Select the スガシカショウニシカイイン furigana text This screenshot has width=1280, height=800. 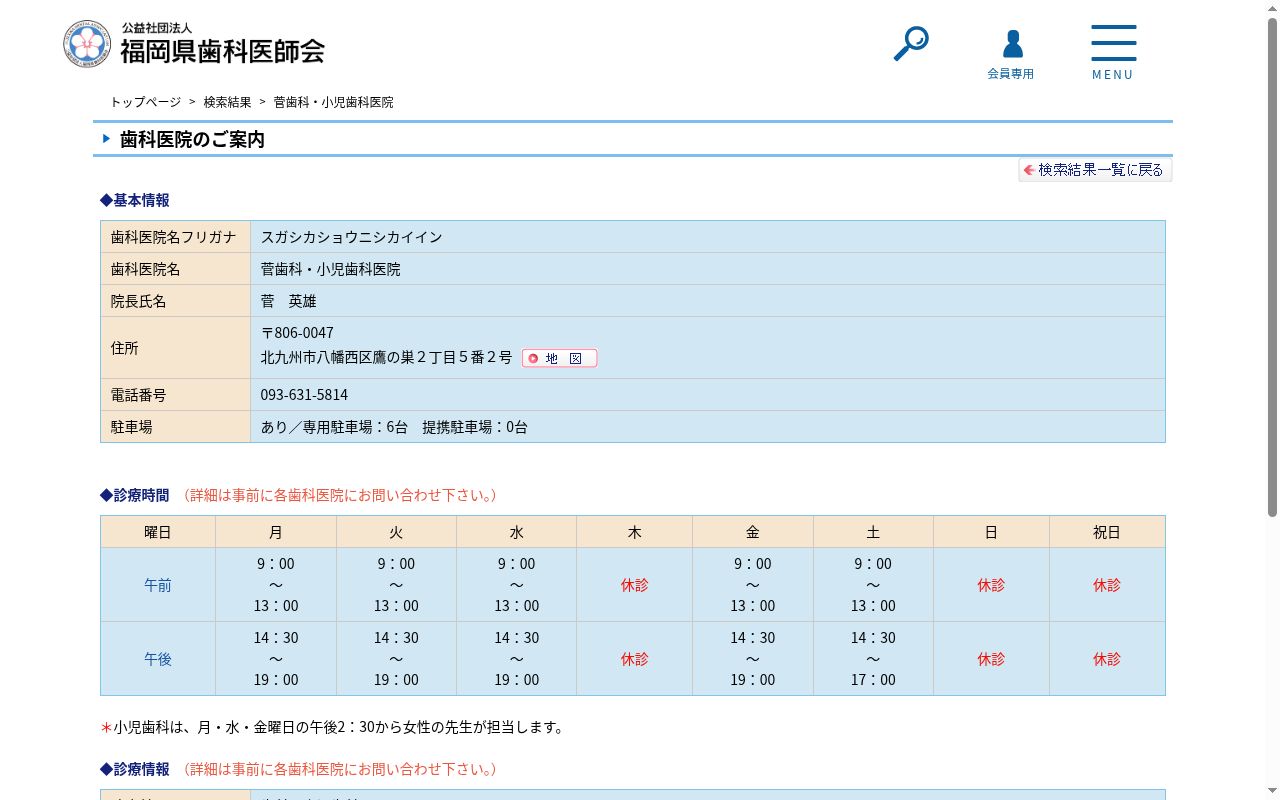coord(351,237)
